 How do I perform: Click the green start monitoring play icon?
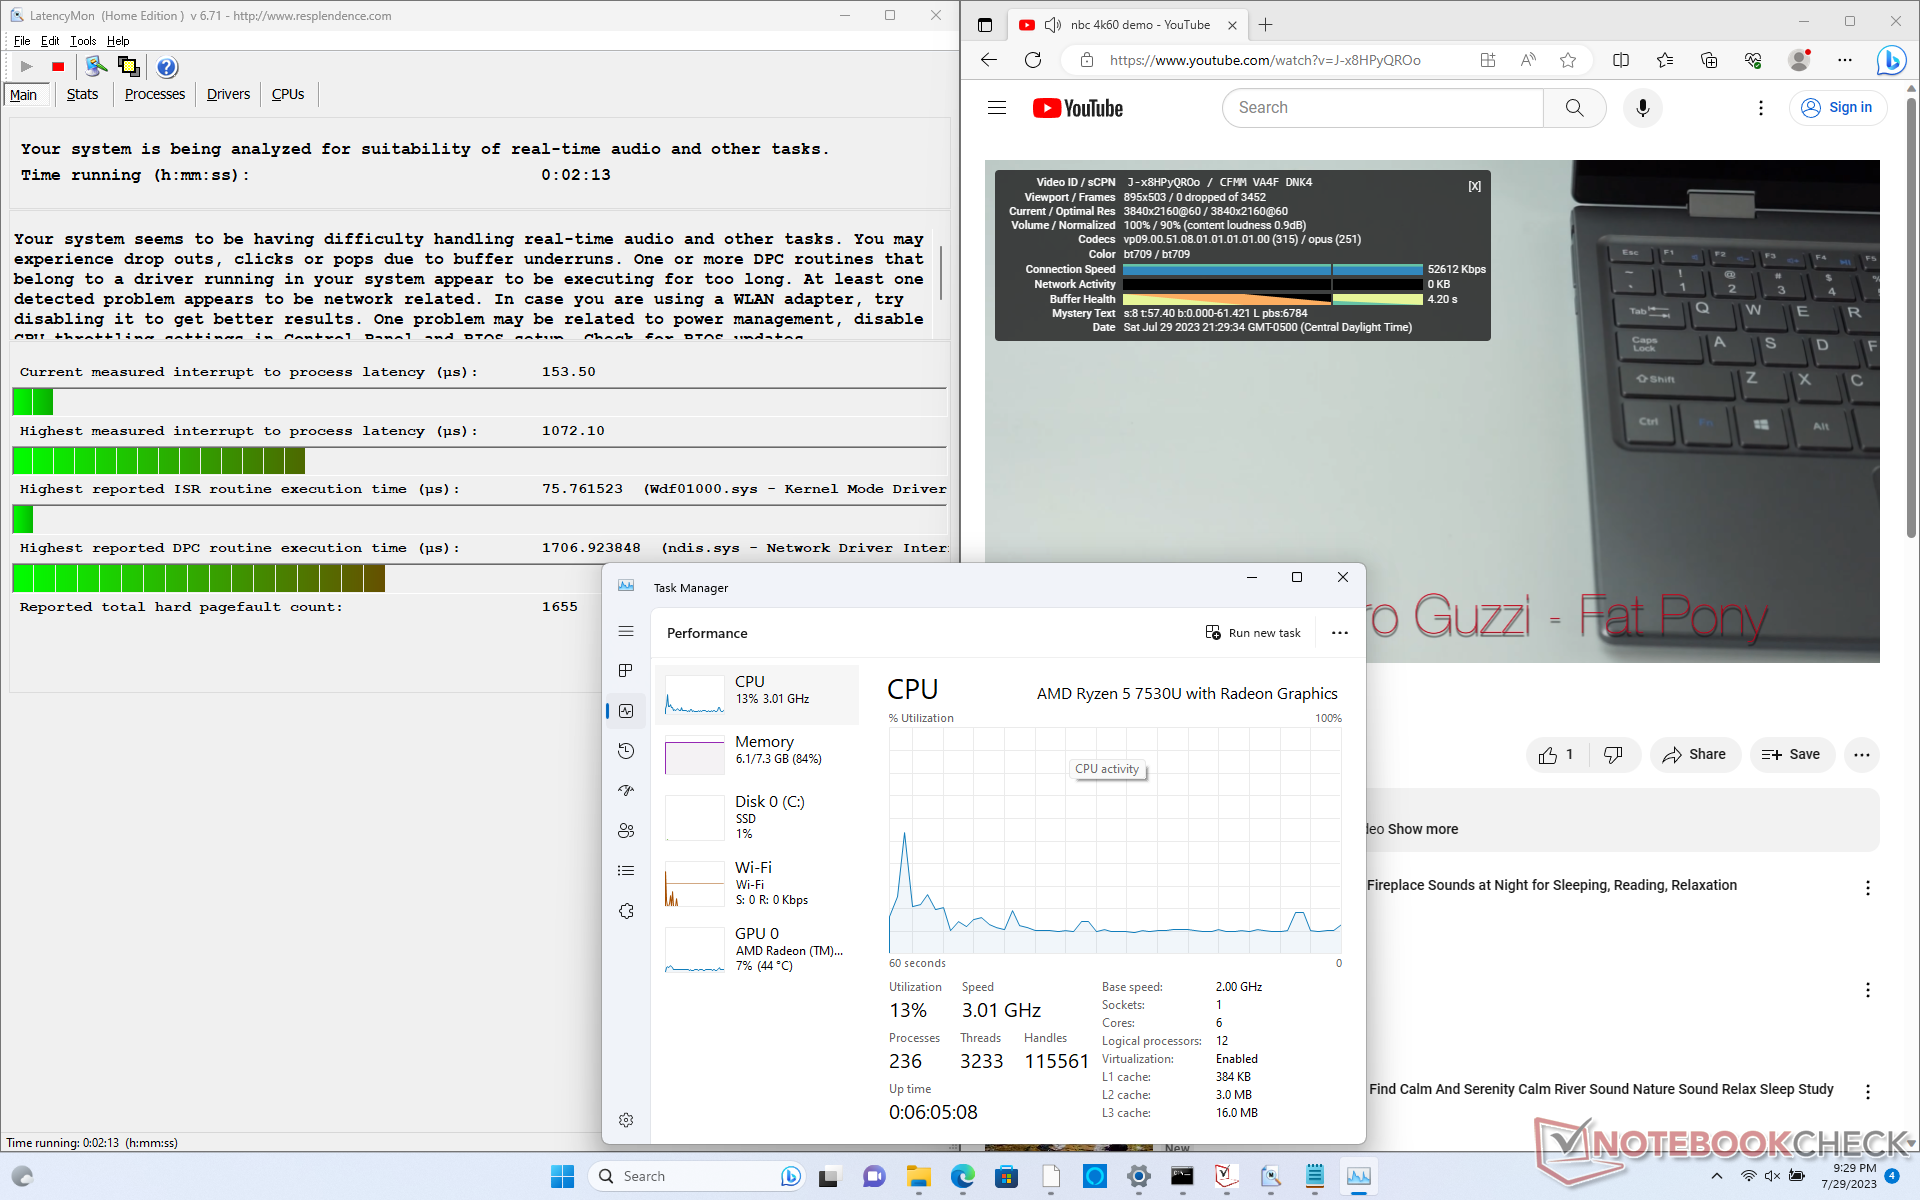coord(27,67)
